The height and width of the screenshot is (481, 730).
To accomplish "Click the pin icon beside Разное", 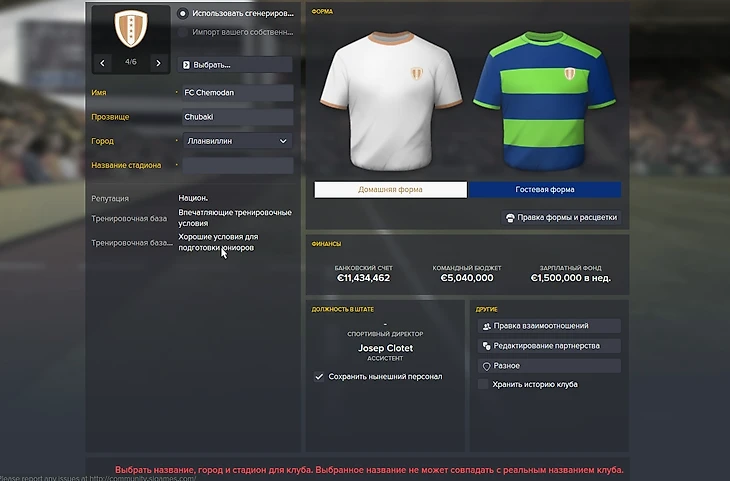I will (x=487, y=366).
